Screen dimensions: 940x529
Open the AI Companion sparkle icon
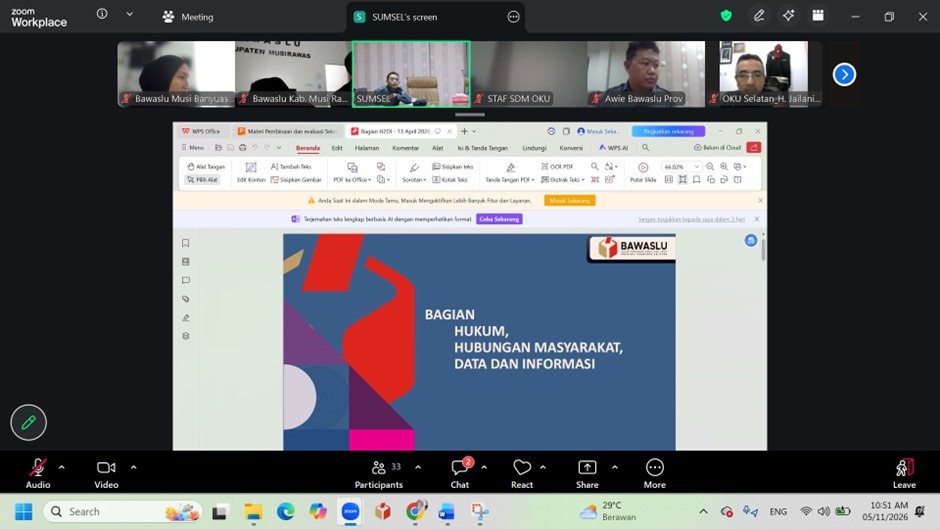pyautogui.click(x=788, y=16)
